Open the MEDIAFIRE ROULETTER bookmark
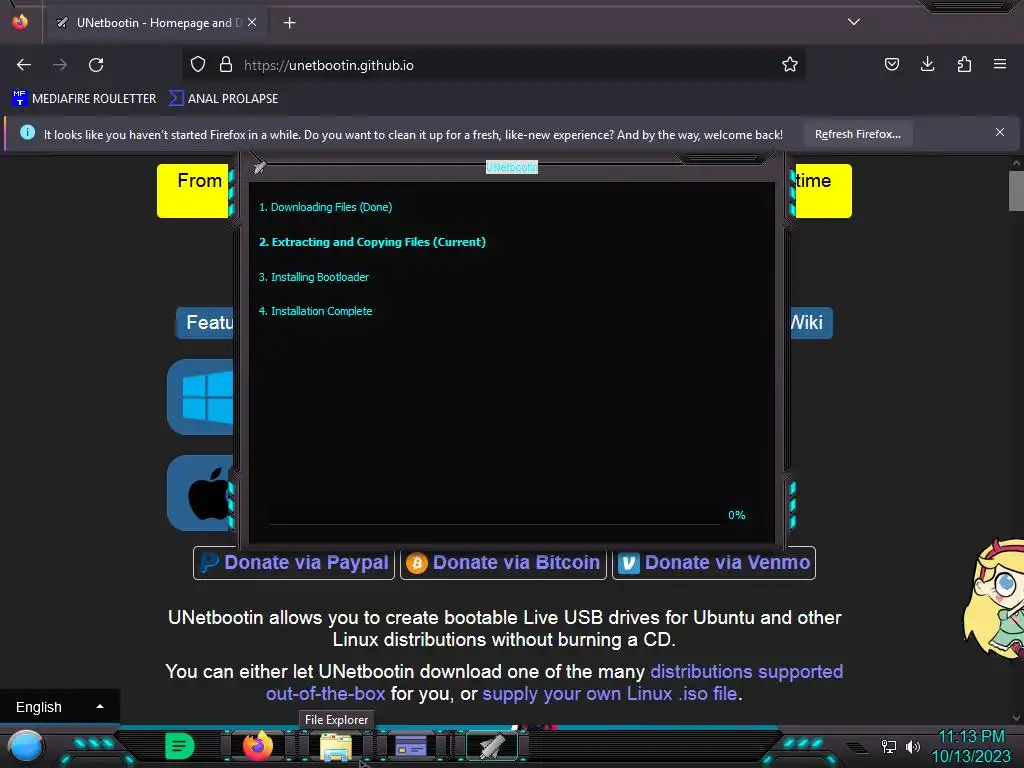 click(x=84, y=99)
